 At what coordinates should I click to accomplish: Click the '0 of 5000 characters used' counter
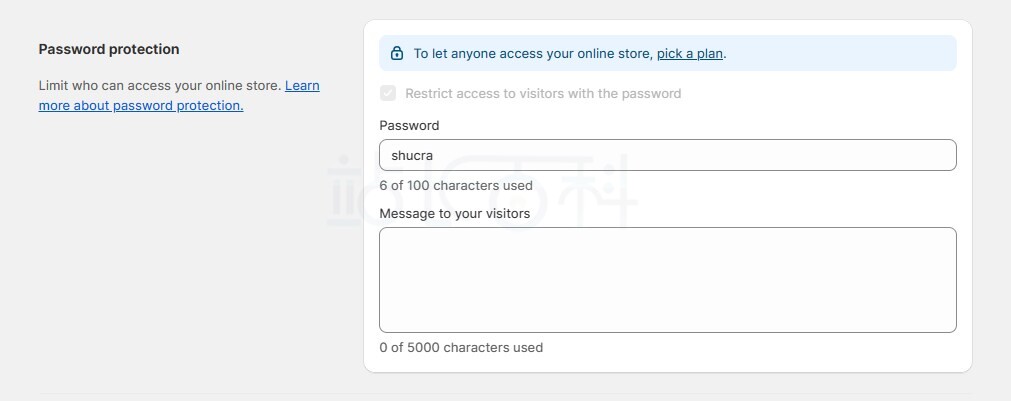[x=461, y=347]
